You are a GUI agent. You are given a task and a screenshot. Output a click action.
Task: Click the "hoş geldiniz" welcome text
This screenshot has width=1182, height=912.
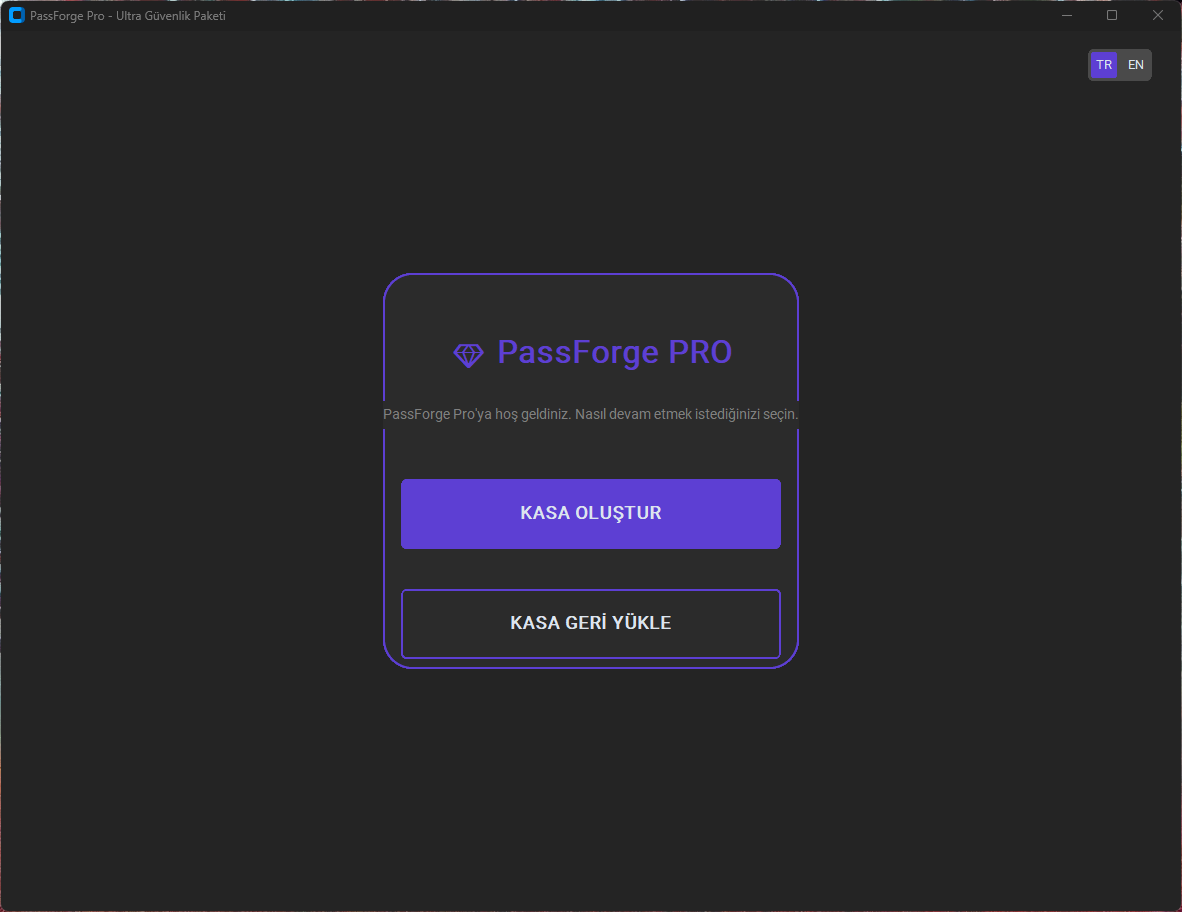click(x=533, y=414)
